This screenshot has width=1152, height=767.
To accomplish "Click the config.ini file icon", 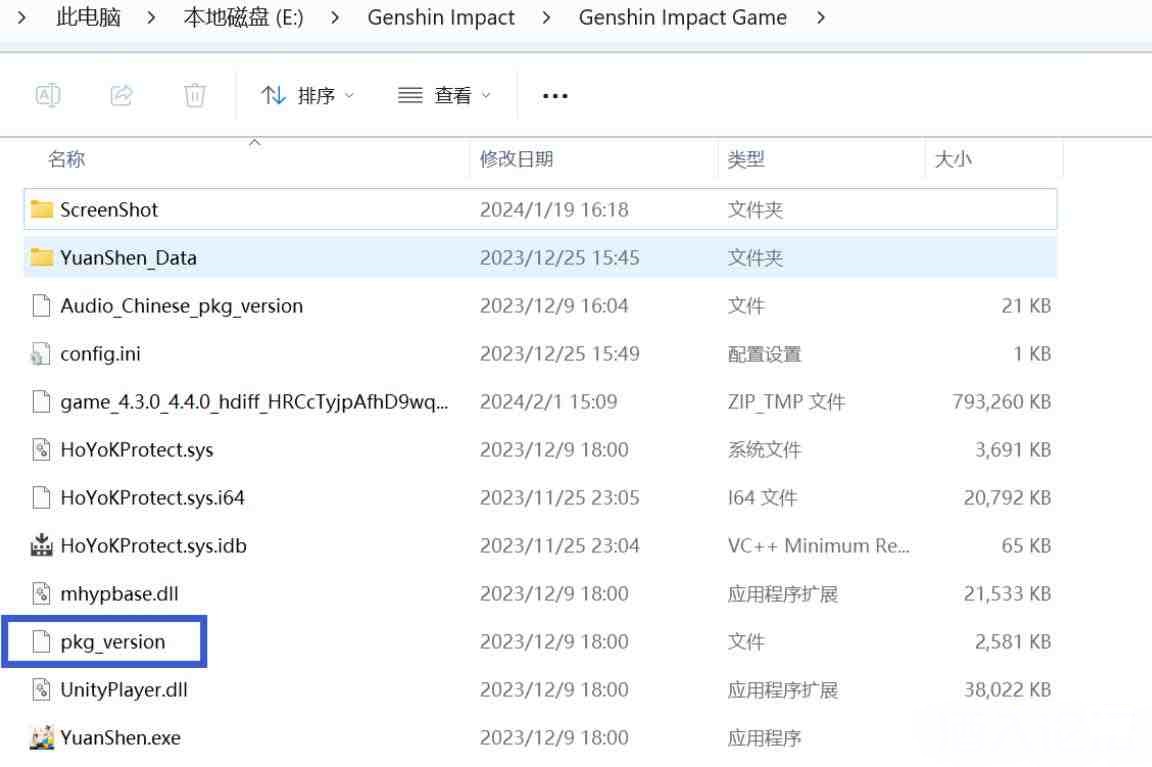I will [41, 353].
